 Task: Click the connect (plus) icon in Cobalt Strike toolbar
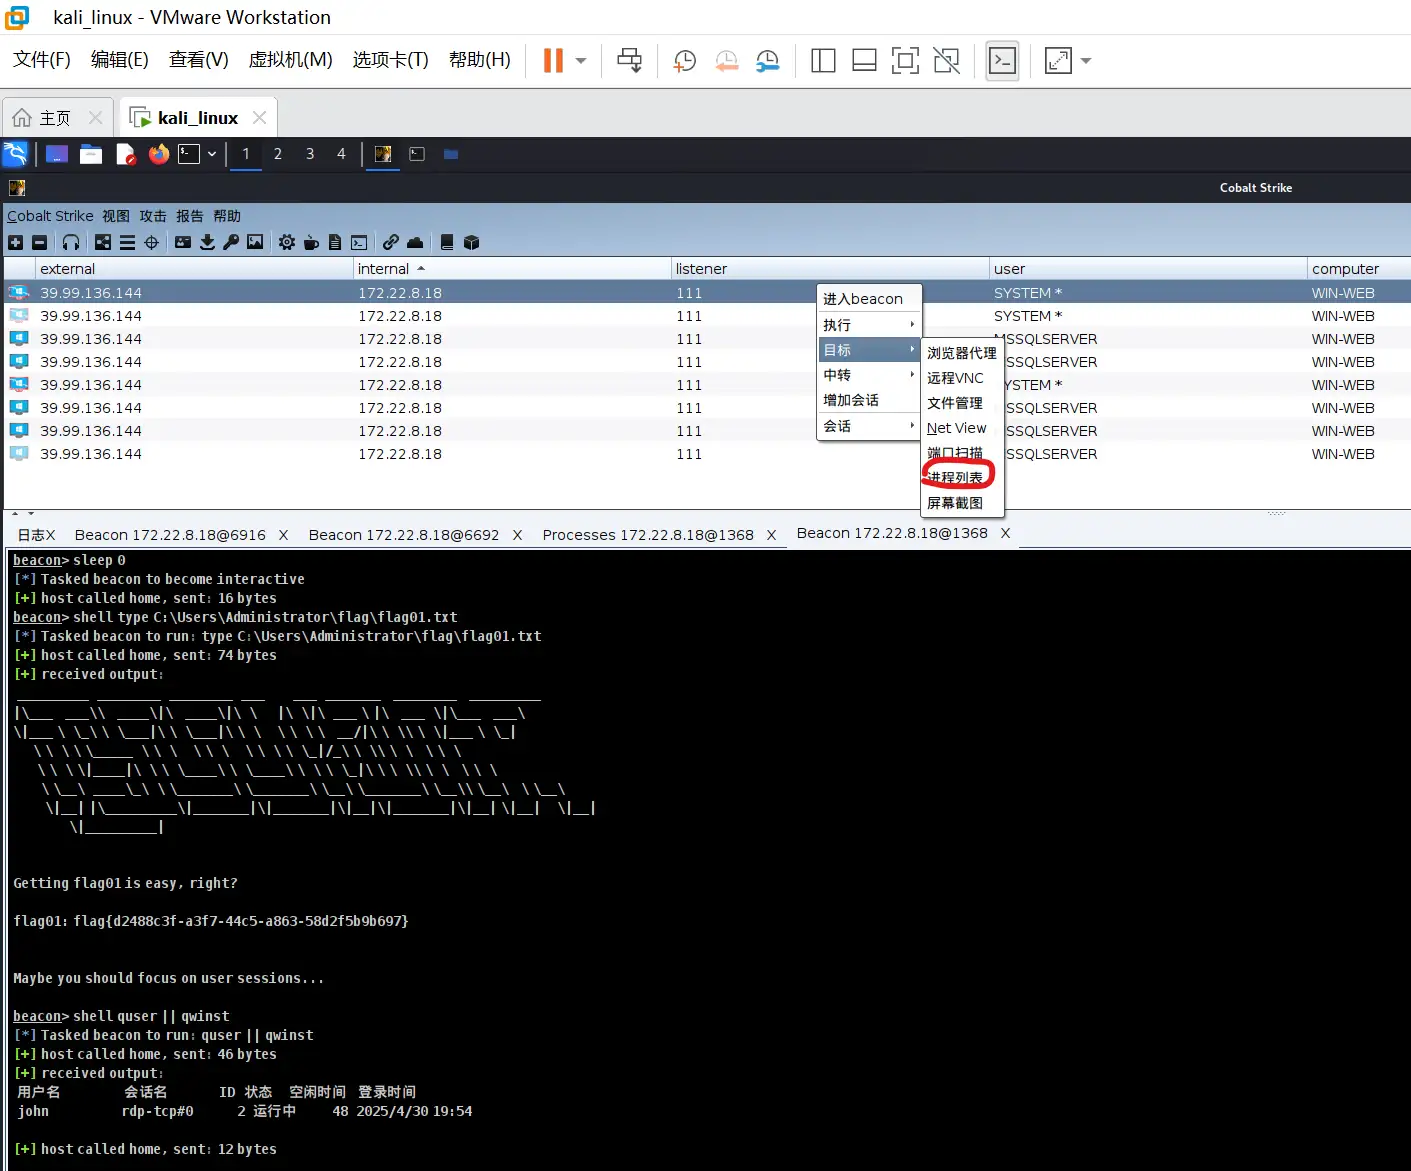click(15, 242)
